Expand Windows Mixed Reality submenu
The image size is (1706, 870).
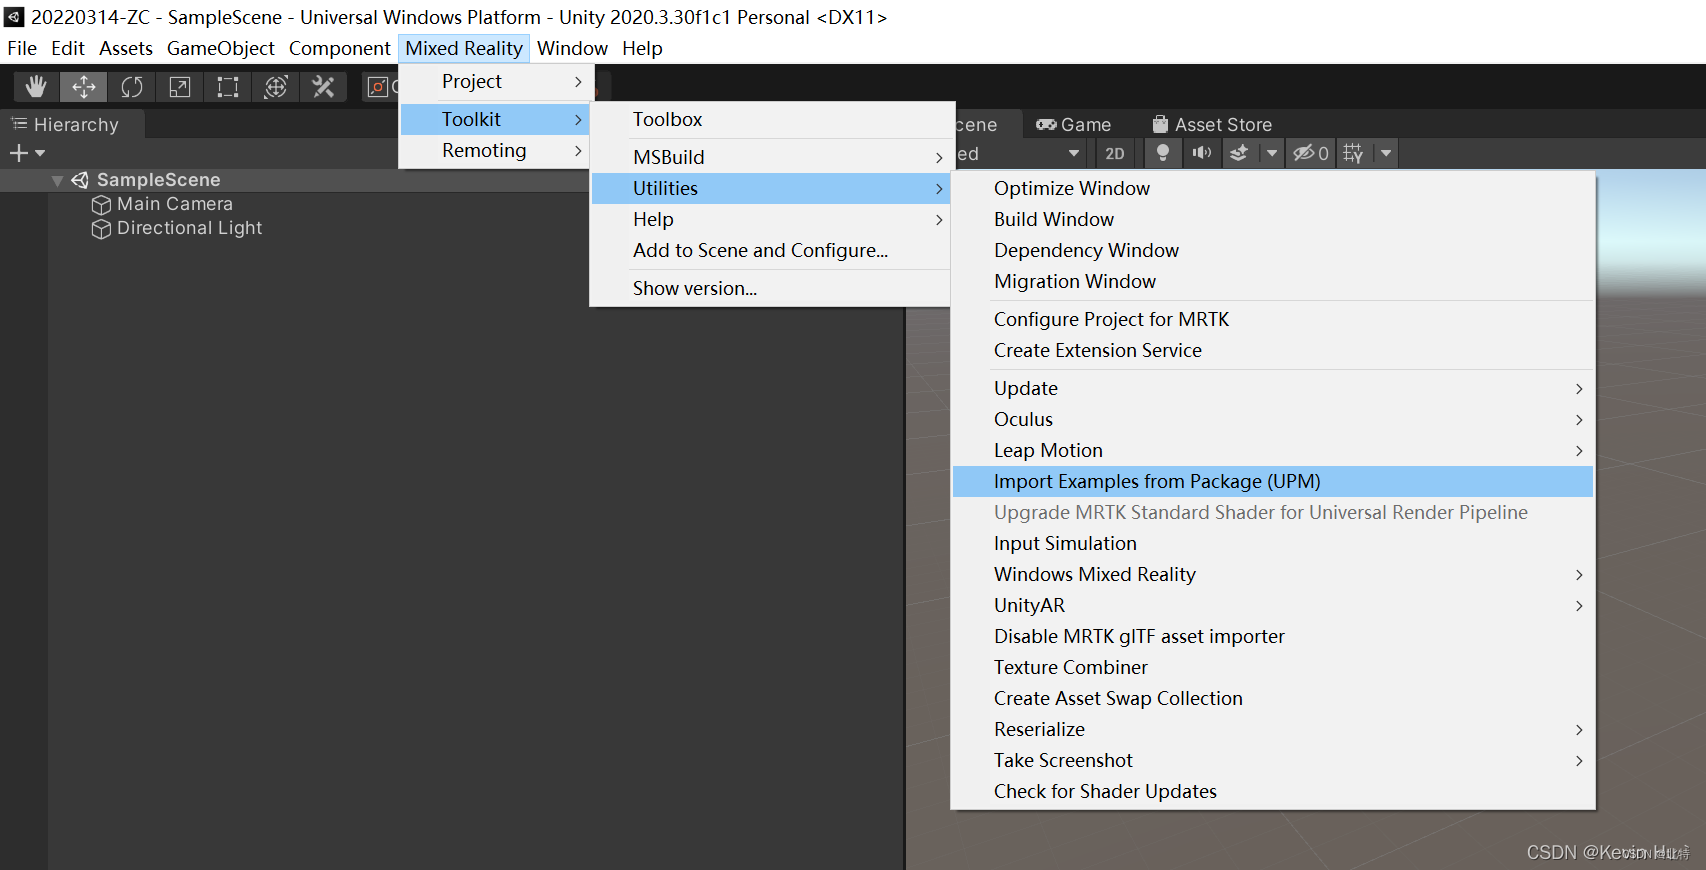tap(1273, 574)
